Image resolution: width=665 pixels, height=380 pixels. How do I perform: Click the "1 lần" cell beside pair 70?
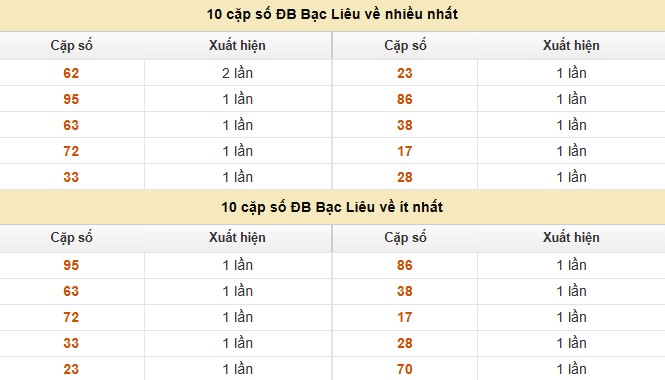click(571, 369)
